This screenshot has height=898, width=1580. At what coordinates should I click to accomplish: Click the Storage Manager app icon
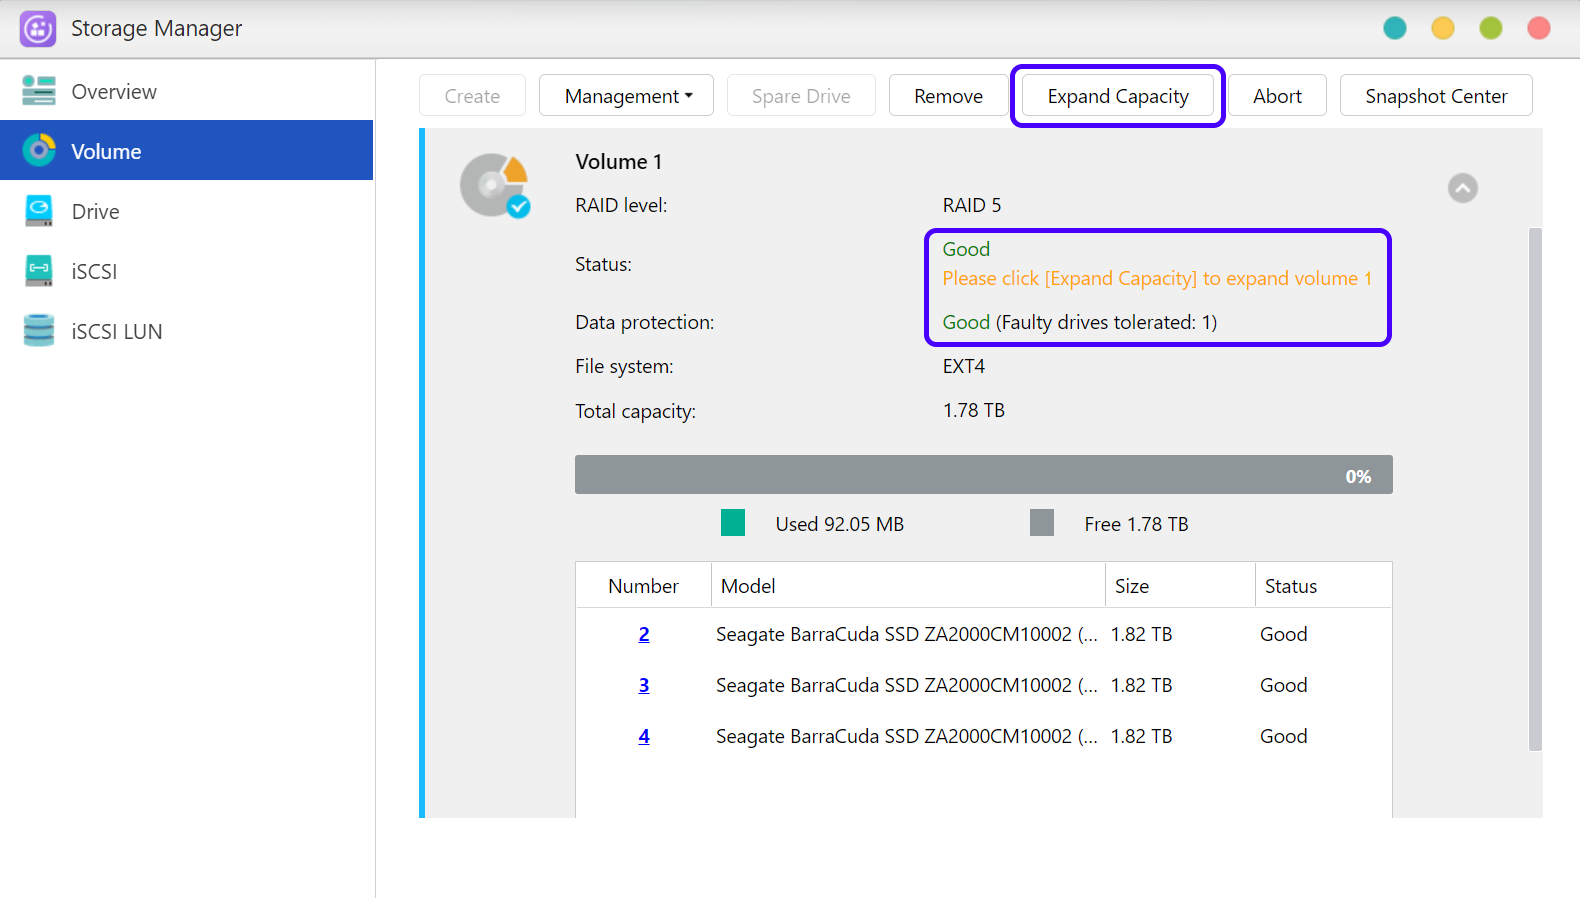pos(38,29)
